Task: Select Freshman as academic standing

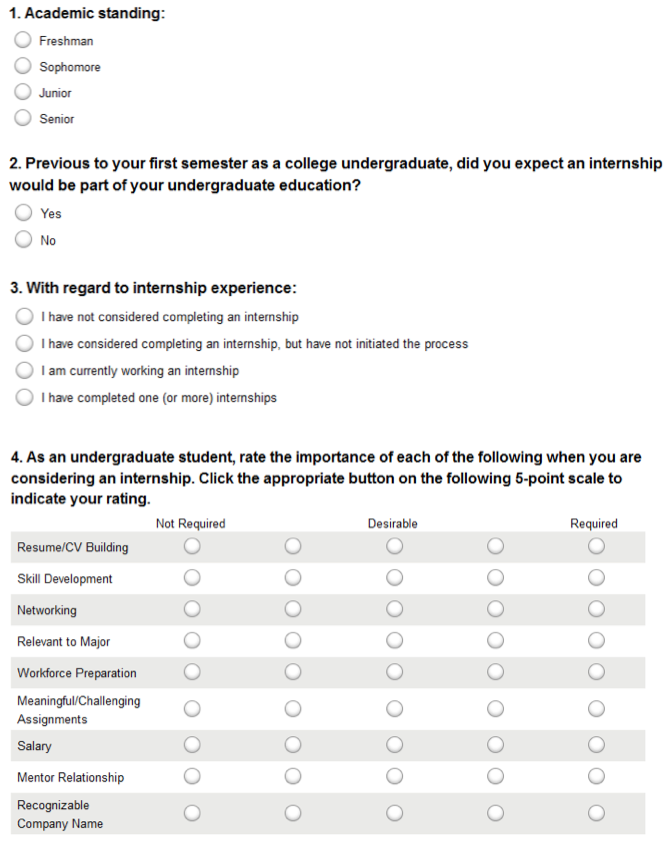Action: coord(23,40)
